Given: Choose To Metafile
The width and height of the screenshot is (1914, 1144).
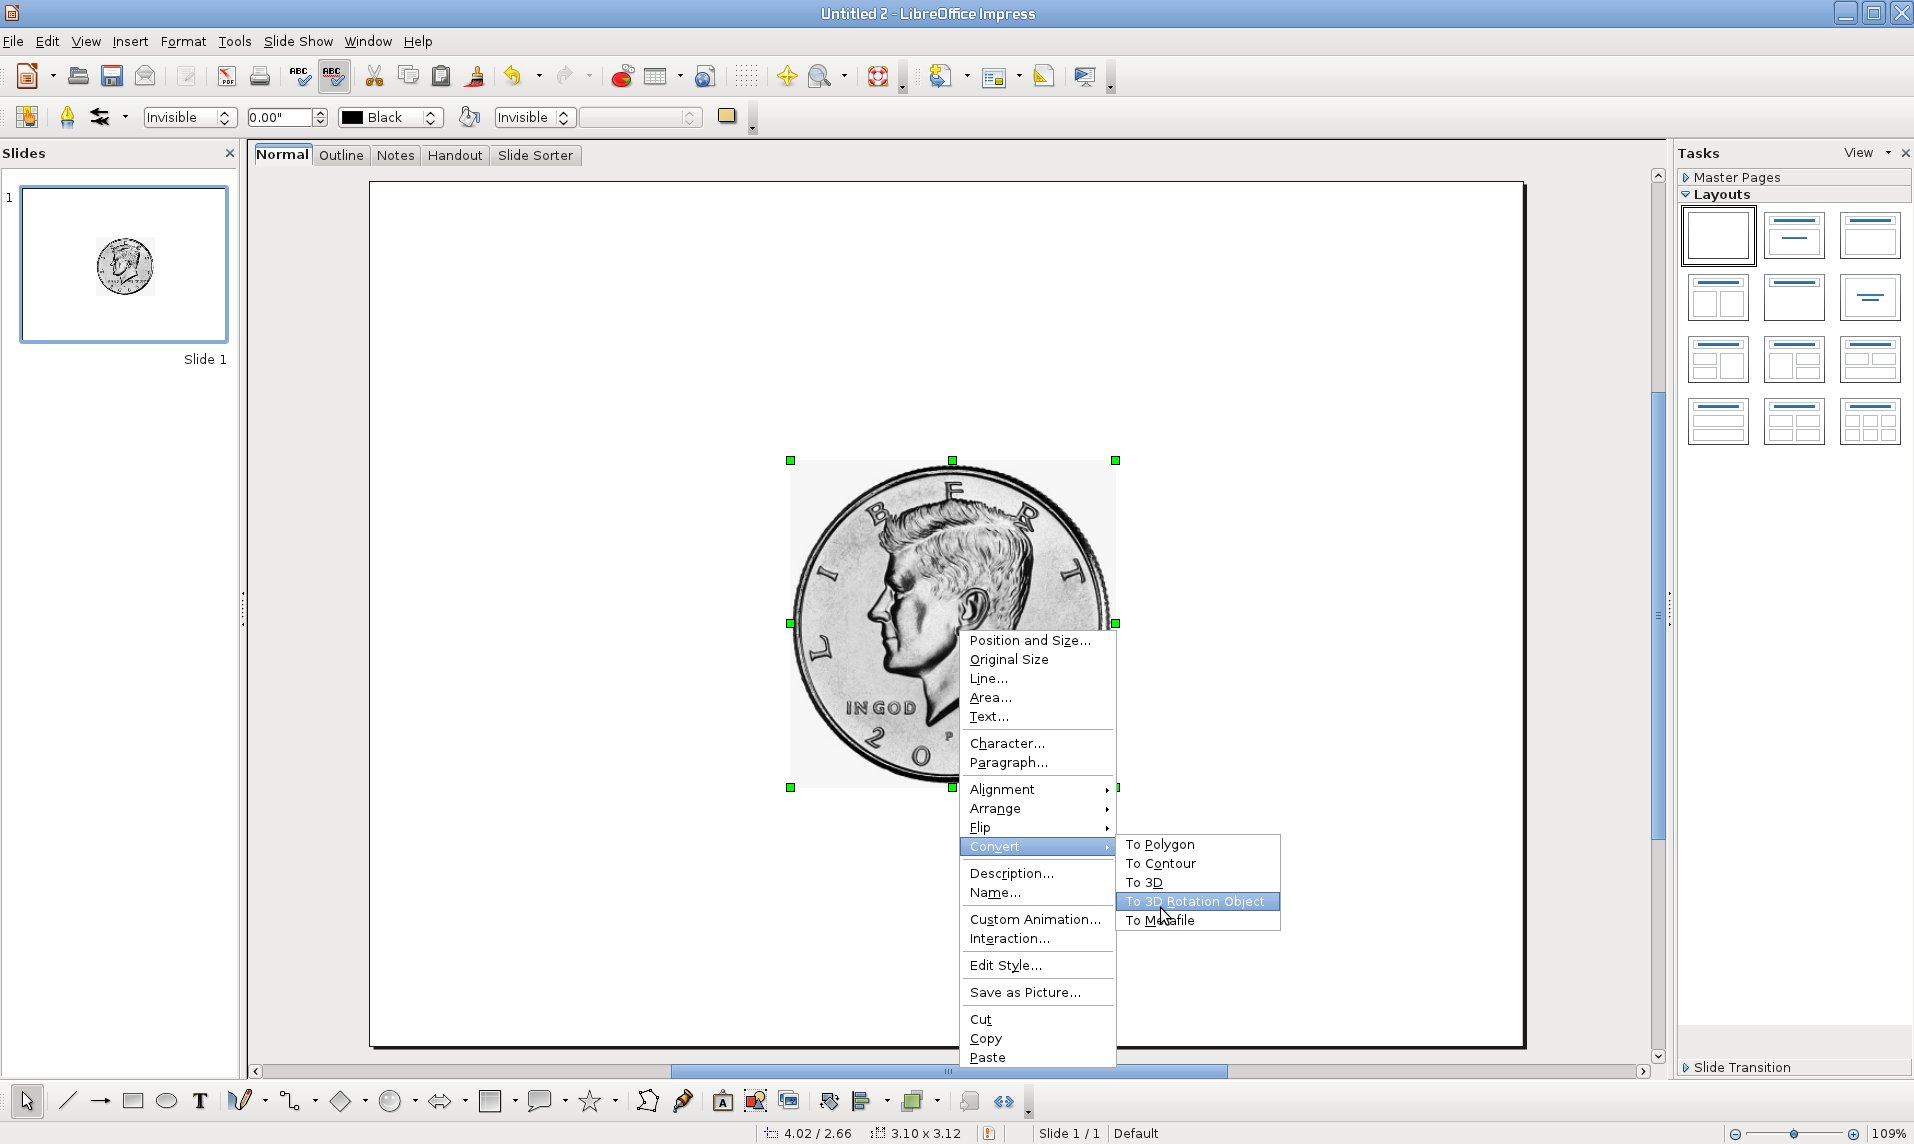Looking at the screenshot, I should click(1197, 920).
